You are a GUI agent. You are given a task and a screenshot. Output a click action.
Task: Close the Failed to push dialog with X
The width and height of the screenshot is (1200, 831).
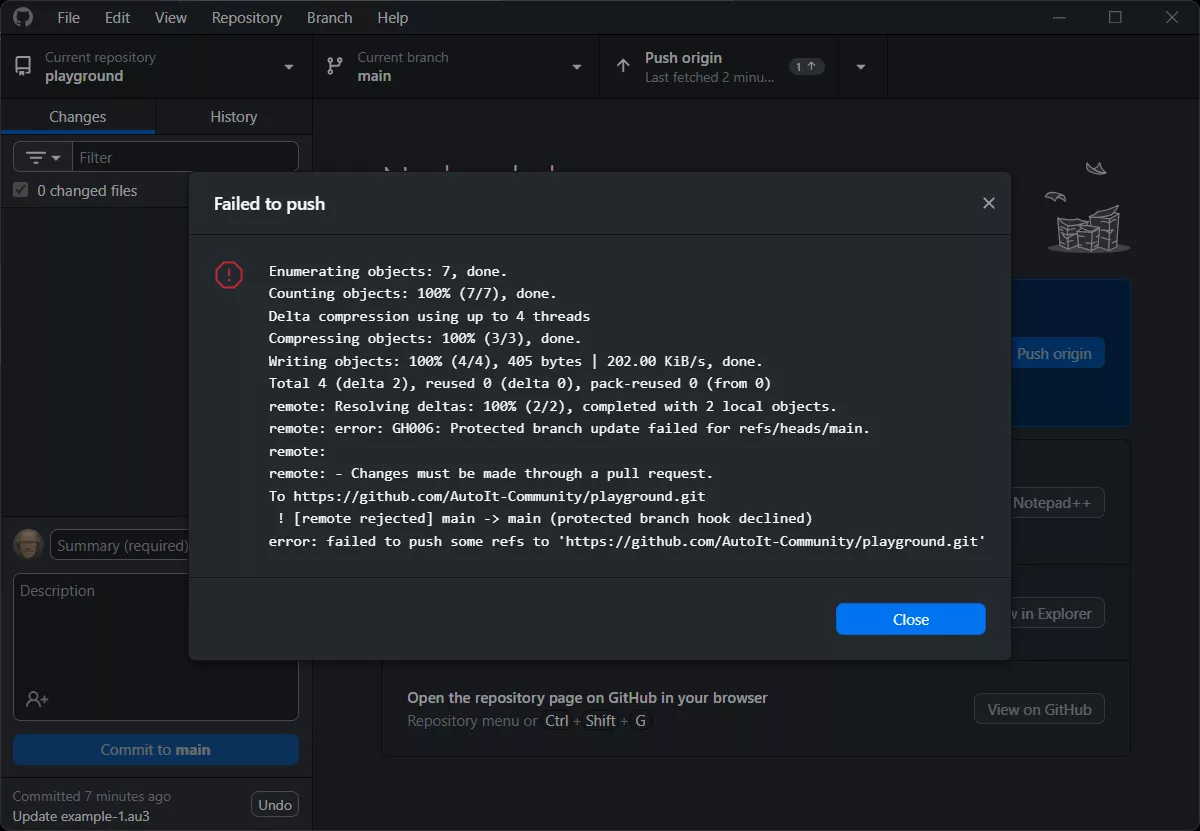[x=988, y=203]
